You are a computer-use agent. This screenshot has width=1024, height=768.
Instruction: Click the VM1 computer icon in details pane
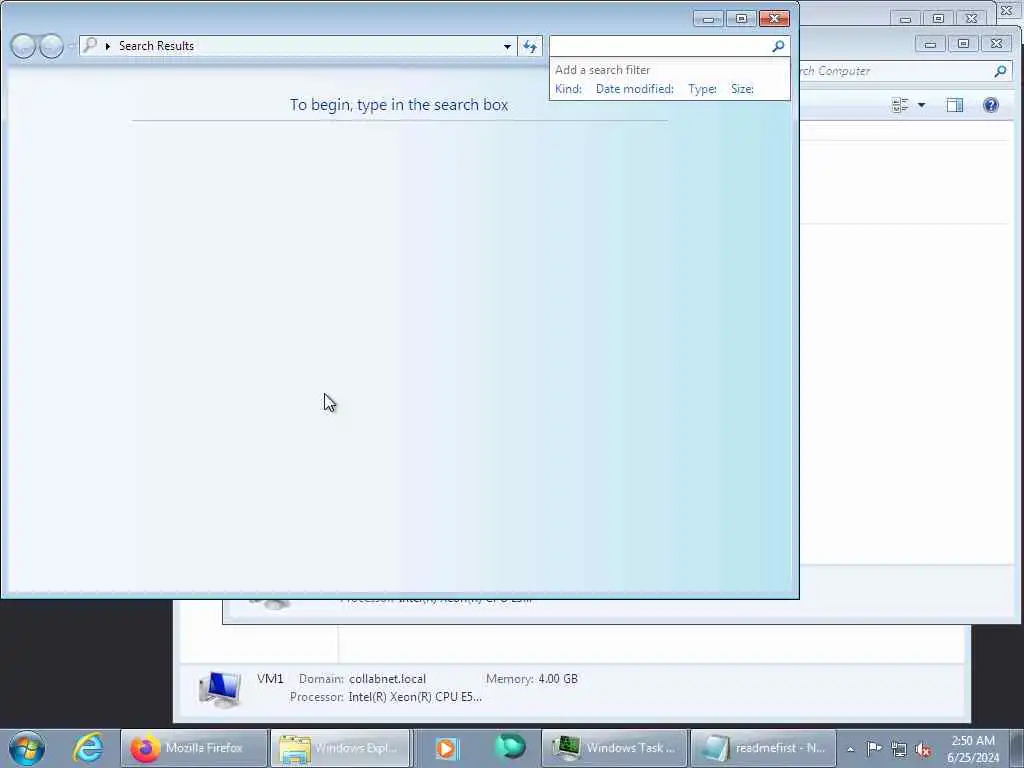(x=220, y=689)
